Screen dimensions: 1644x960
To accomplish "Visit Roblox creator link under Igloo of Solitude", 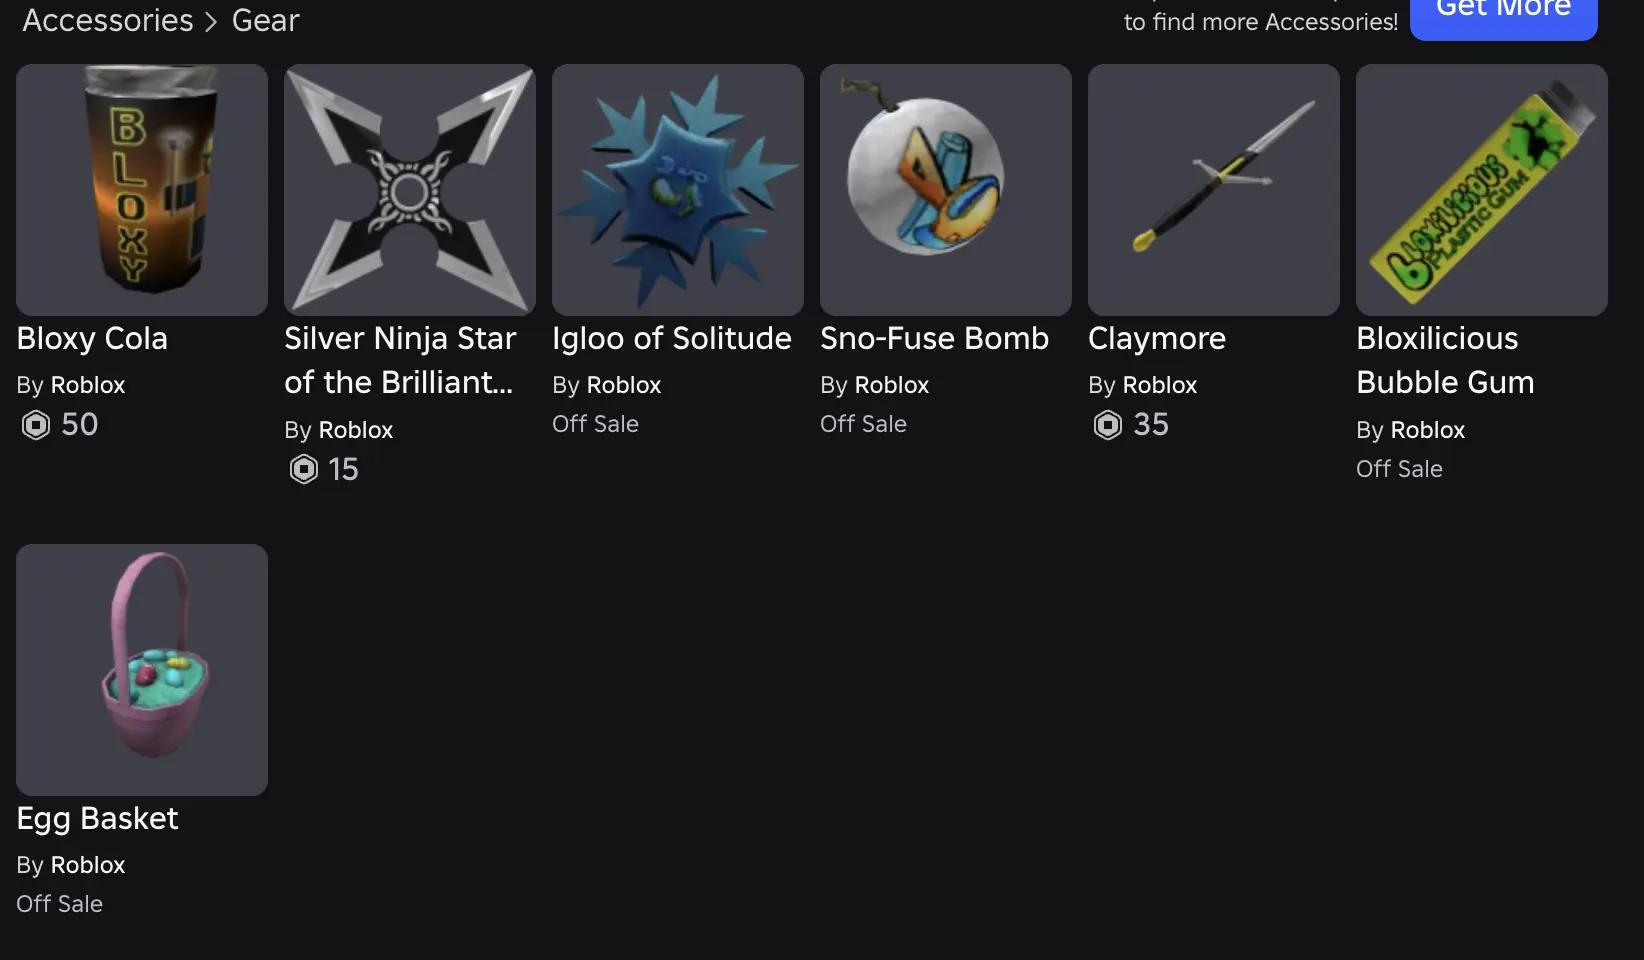I will tap(624, 385).
